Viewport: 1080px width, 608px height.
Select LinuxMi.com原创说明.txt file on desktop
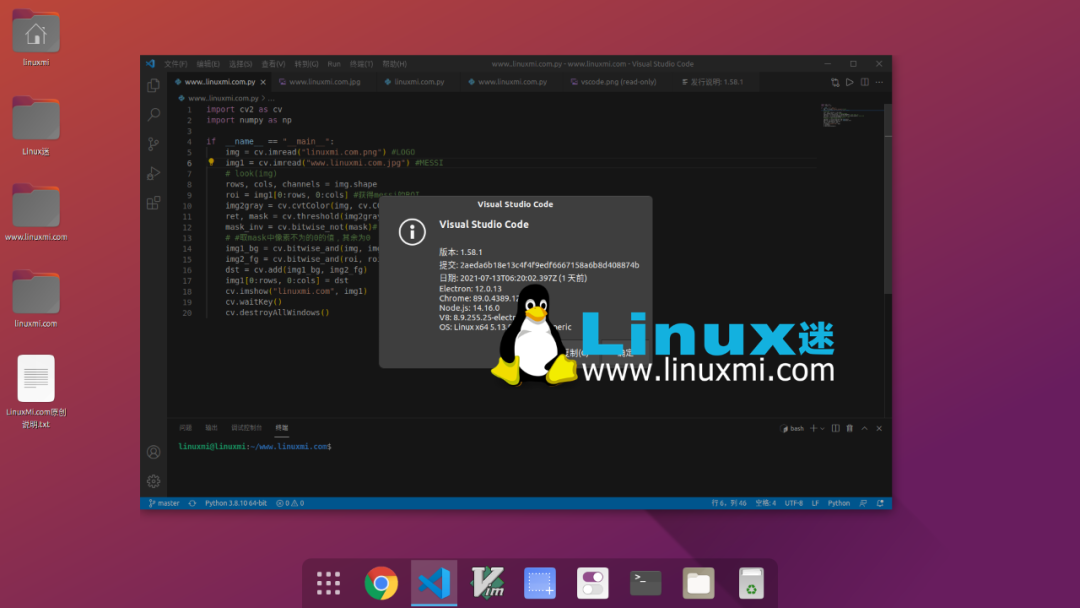[36, 392]
